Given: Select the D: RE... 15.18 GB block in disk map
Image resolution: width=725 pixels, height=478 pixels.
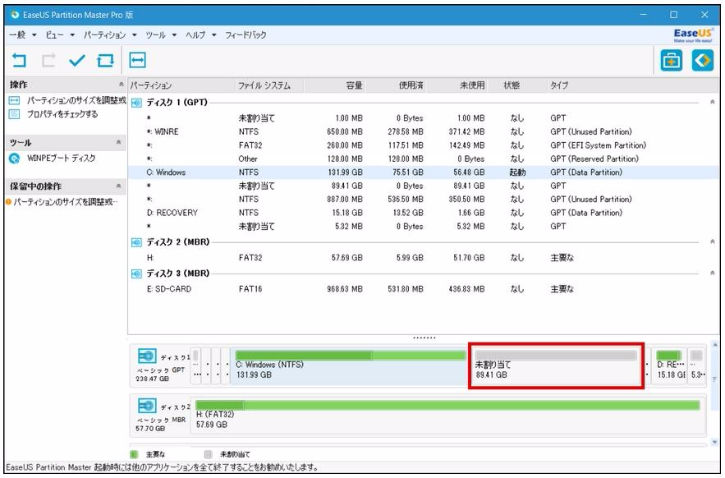Looking at the screenshot, I should [670, 366].
